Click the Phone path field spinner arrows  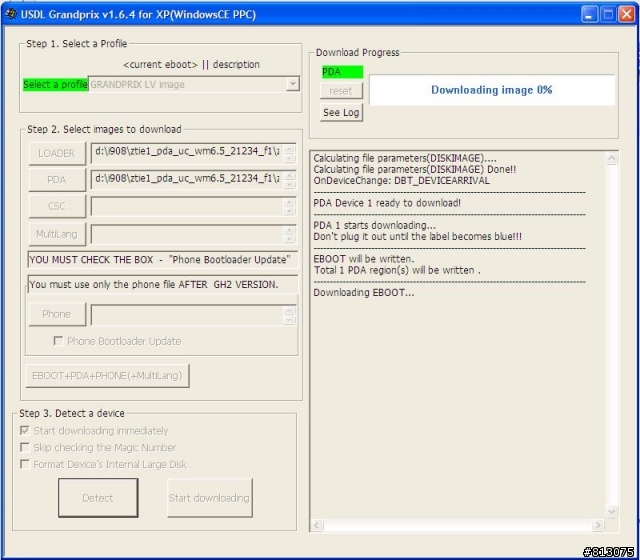(x=289, y=315)
